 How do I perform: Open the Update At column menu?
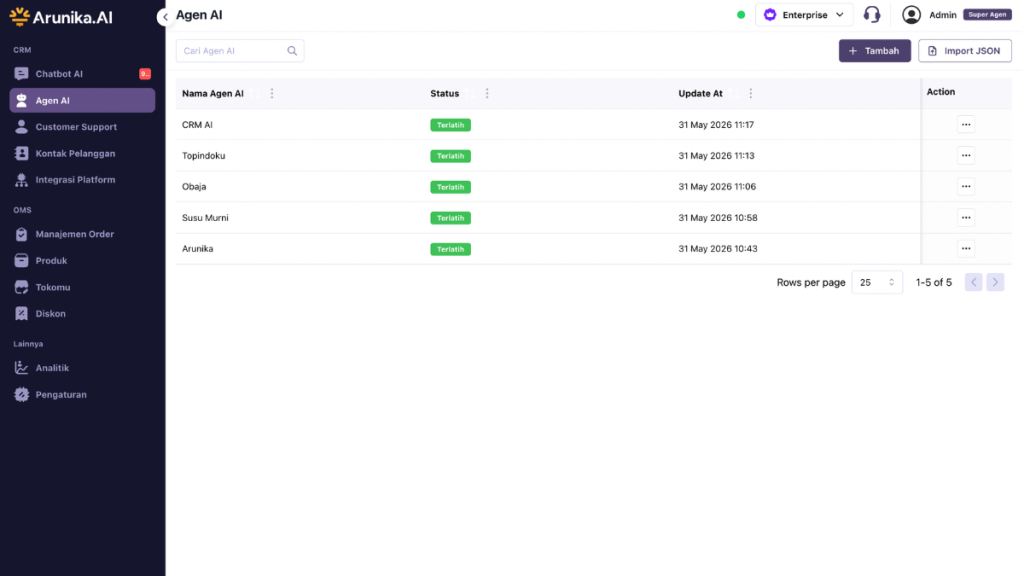(751, 93)
